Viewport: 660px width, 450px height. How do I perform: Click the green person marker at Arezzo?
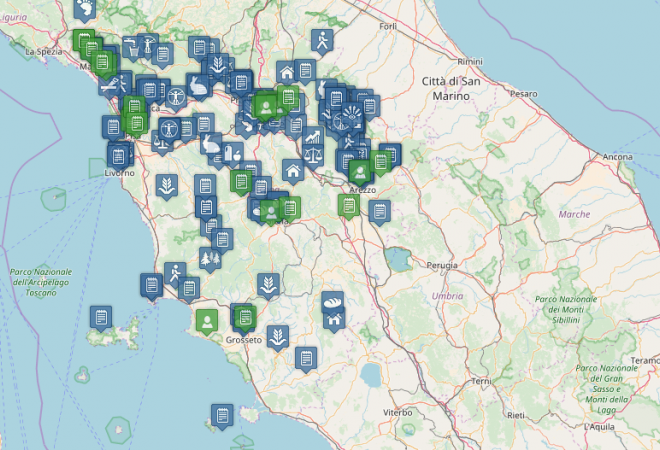[x=360, y=173]
